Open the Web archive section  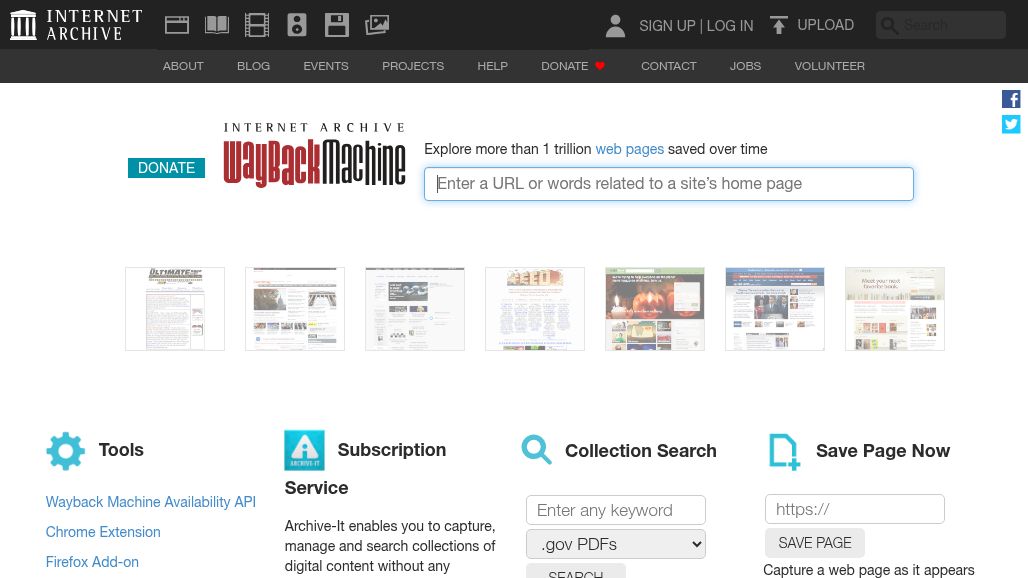coord(177,24)
